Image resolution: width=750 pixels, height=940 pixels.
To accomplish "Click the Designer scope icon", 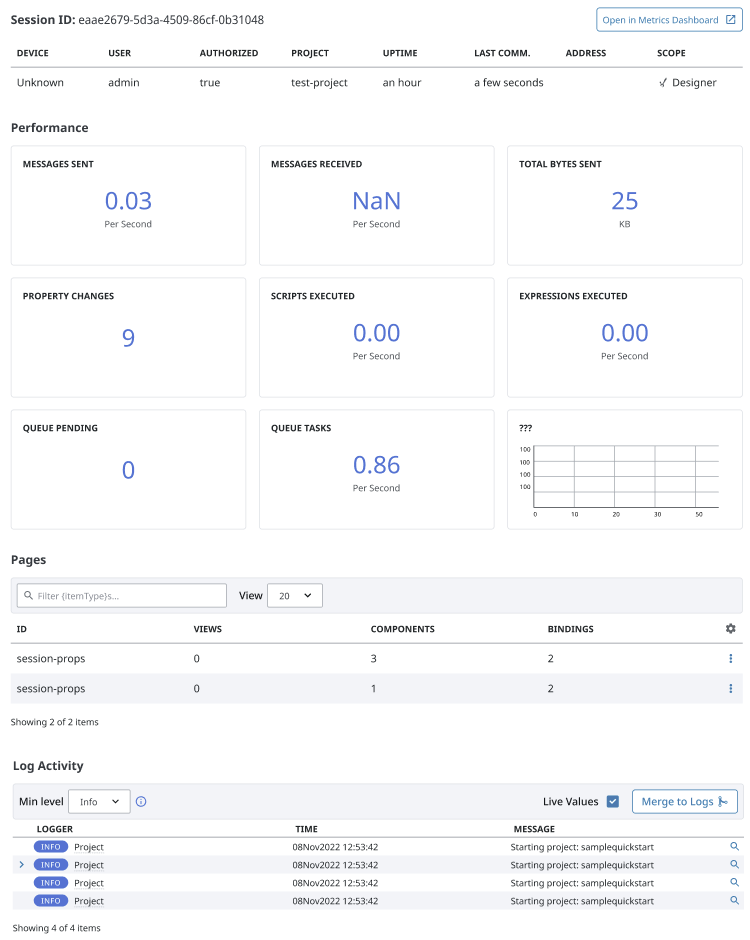I will click(x=662, y=83).
